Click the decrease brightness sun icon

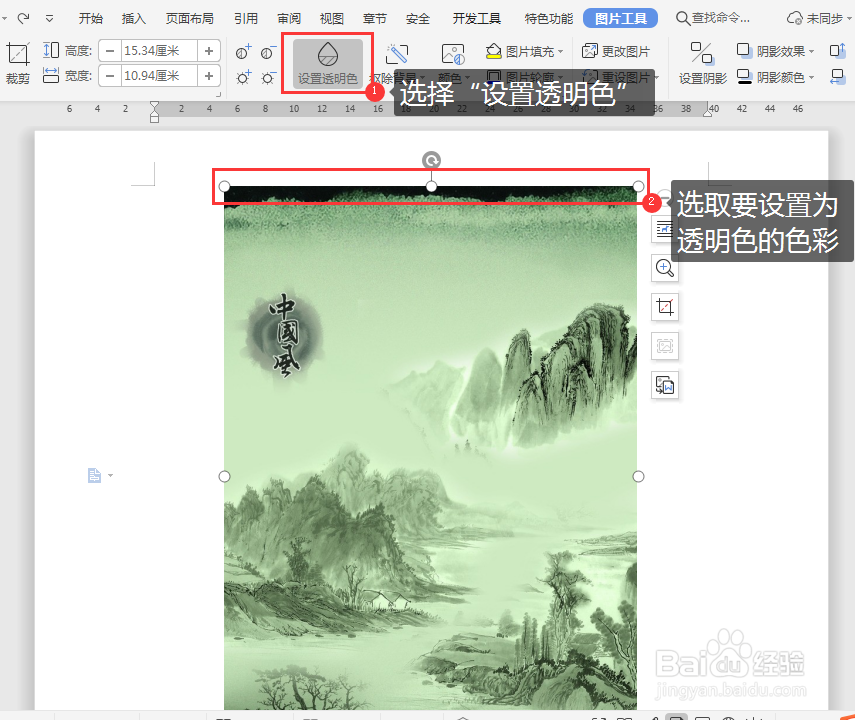(x=268, y=78)
